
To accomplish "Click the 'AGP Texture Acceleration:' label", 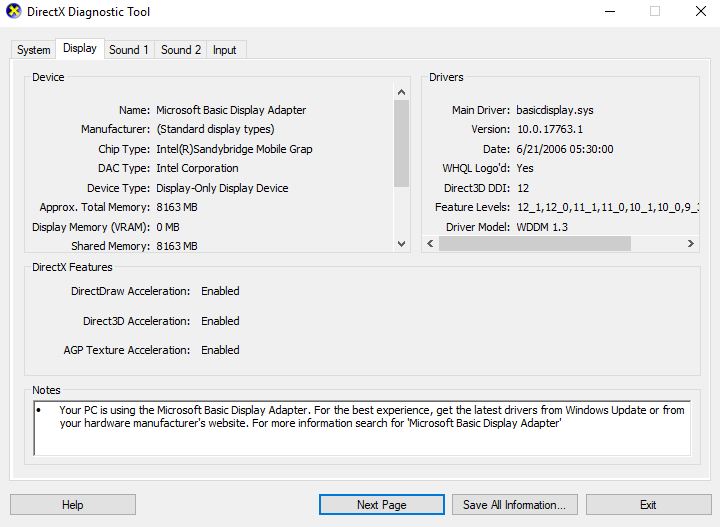I will 127,350.
